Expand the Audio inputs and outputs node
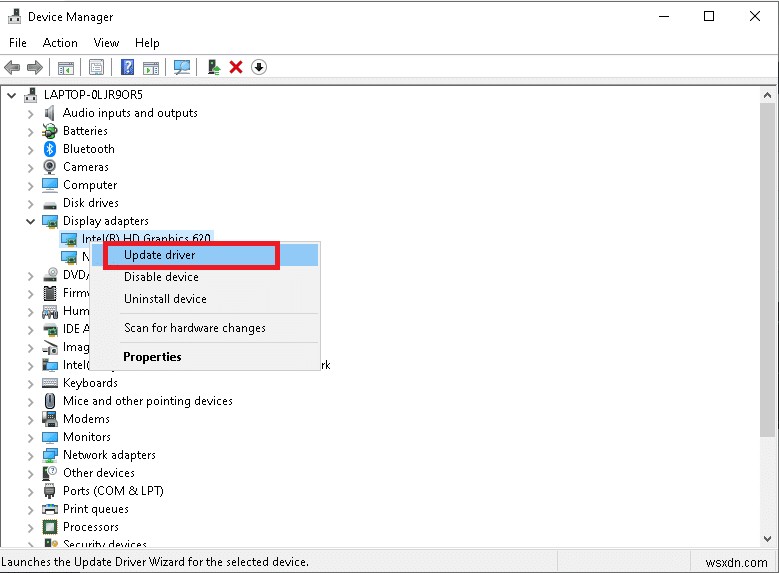Viewport: 779px width, 573px height. point(30,114)
